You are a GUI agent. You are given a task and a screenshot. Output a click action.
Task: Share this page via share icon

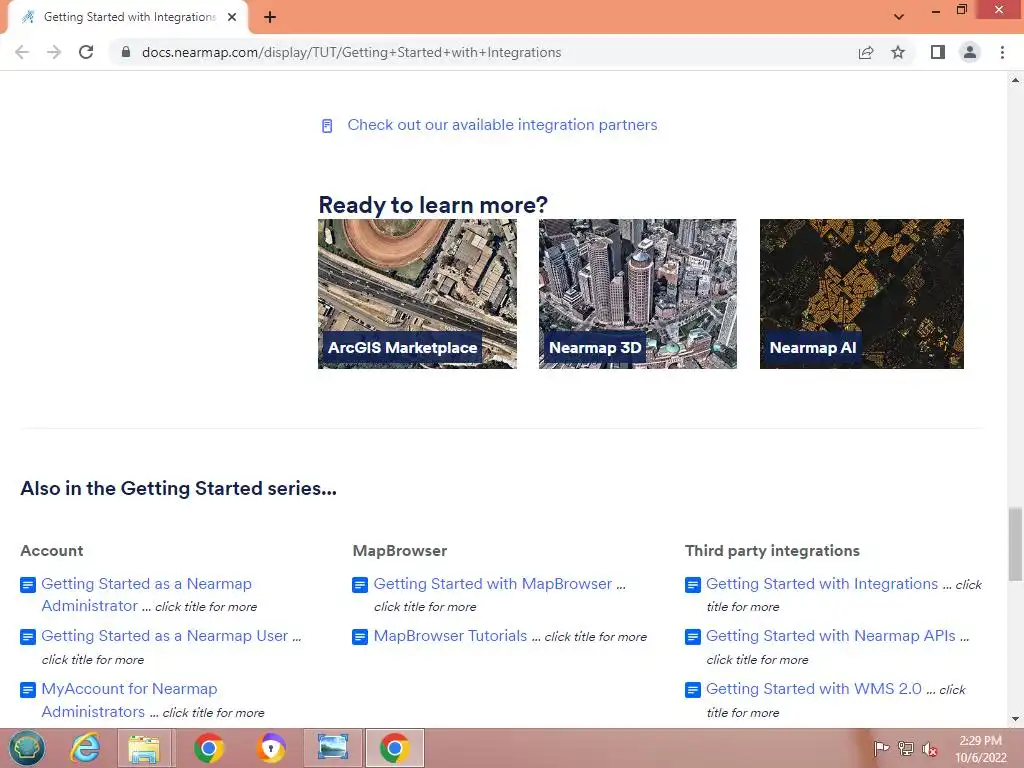coord(866,52)
